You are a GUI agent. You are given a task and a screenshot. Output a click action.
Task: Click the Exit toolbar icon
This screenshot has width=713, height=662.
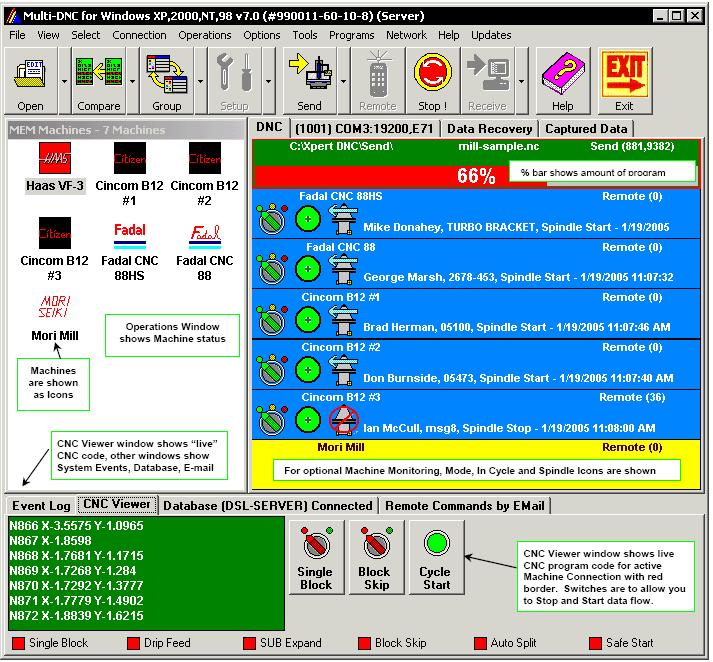(x=625, y=80)
